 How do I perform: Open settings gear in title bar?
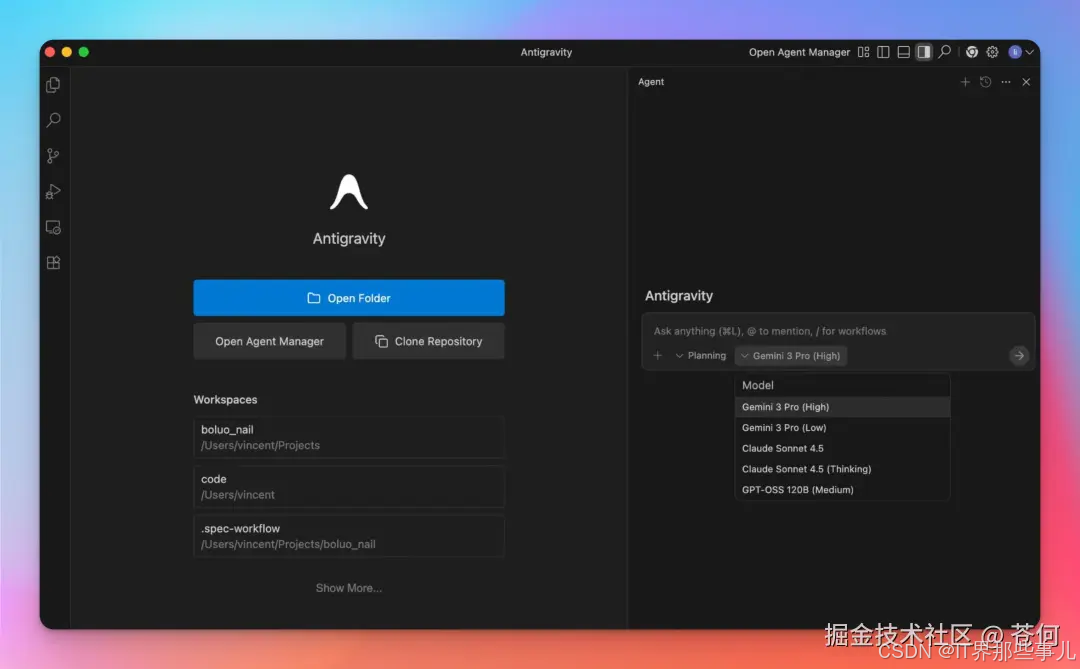point(993,52)
